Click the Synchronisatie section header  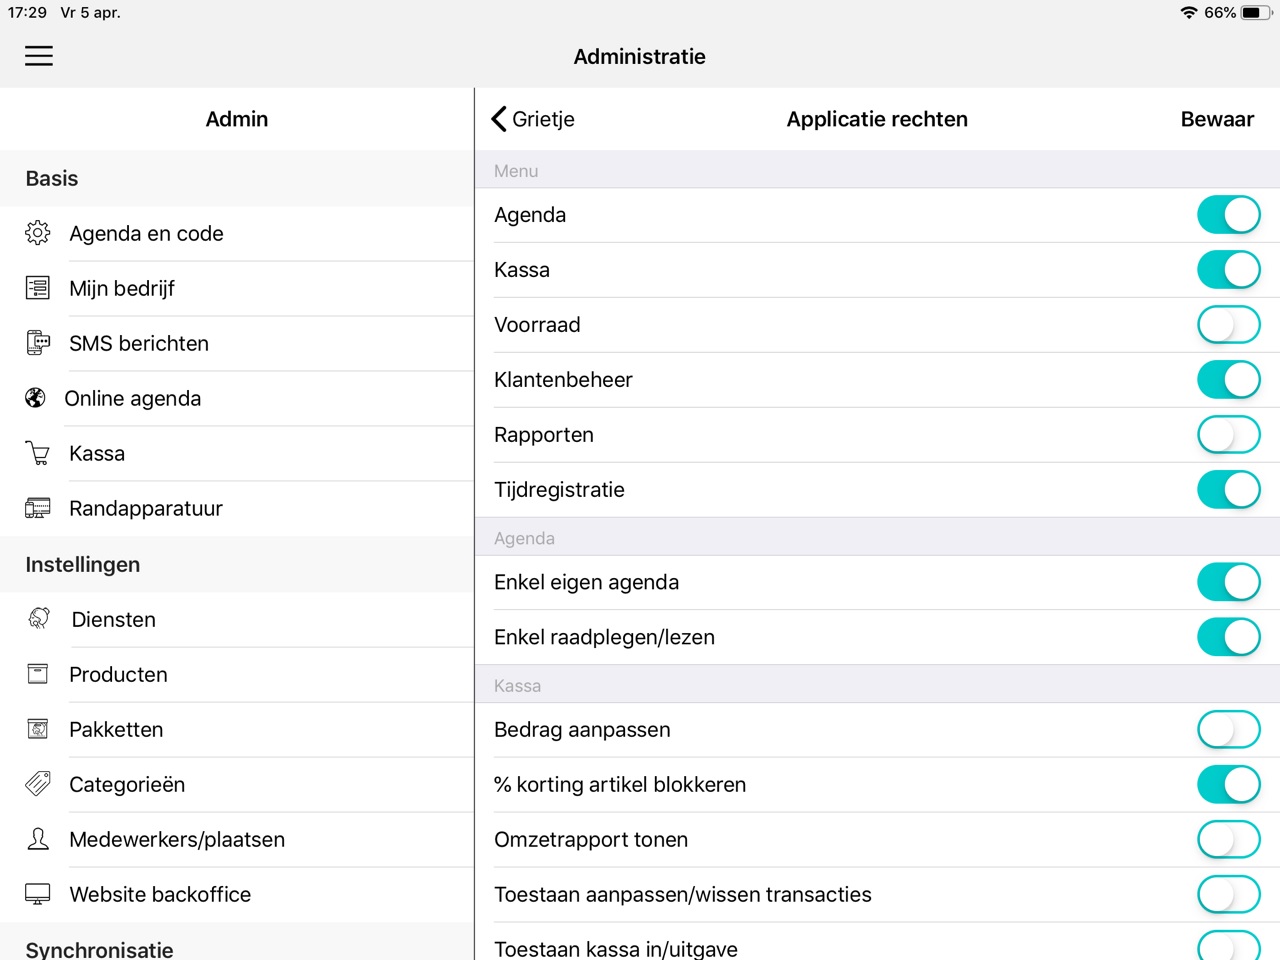(x=99, y=950)
